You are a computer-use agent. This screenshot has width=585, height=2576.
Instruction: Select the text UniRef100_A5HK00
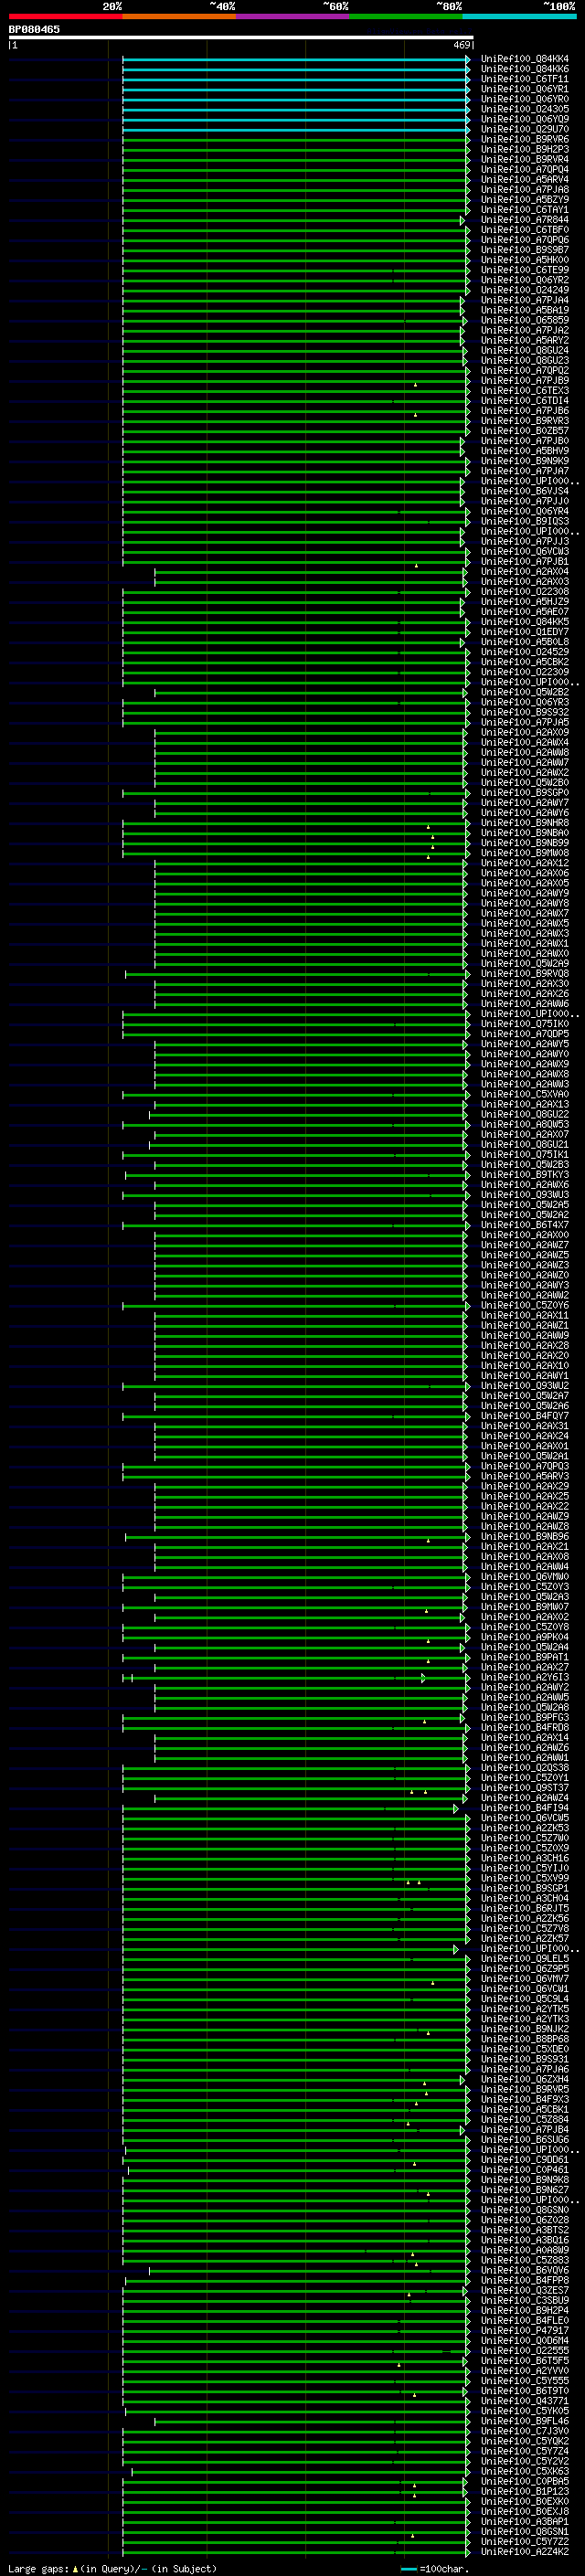525,260
